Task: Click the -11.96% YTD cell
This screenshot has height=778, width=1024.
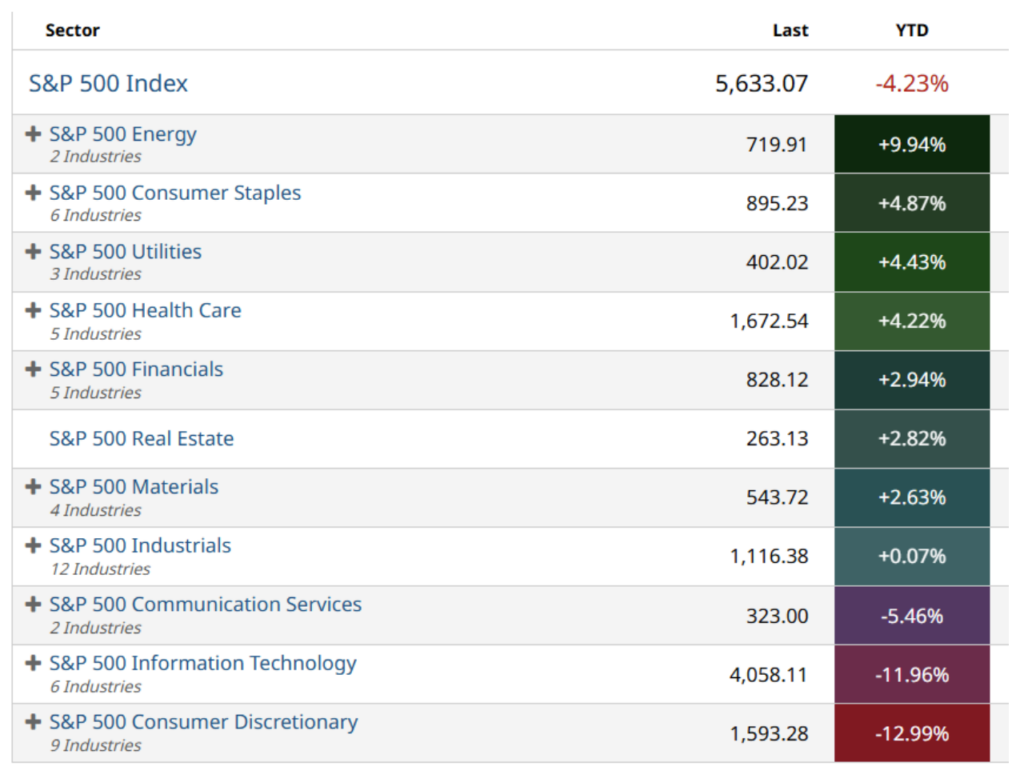Action: [912, 675]
